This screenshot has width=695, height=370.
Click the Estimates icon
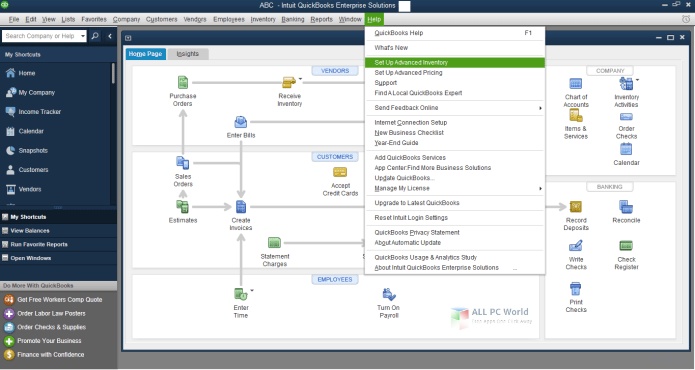click(x=183, y=206)
